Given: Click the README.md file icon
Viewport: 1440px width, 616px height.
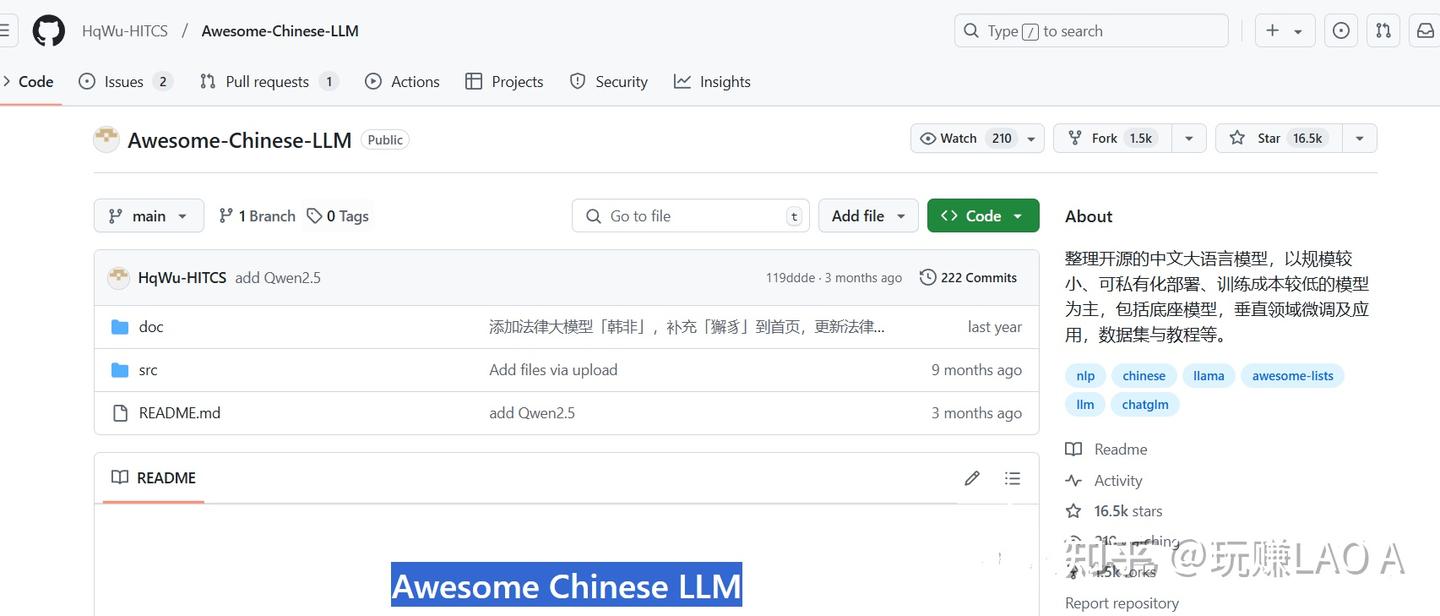Looking at the screenshot, I should tap(121, 412).
